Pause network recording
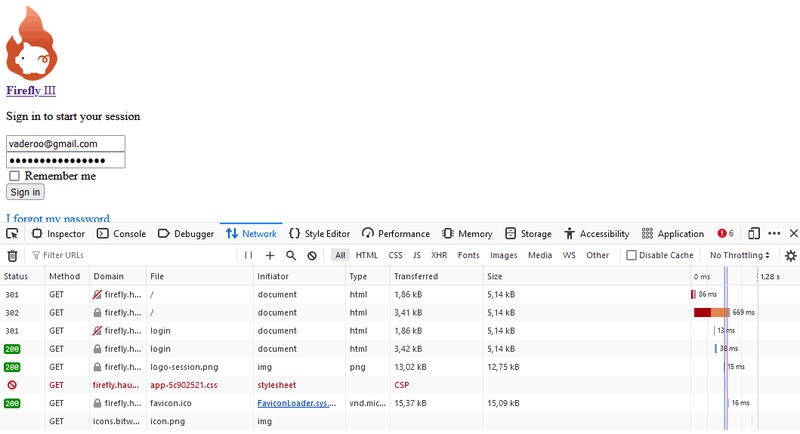Screen dimensions: 800x434 coord(248,255)
